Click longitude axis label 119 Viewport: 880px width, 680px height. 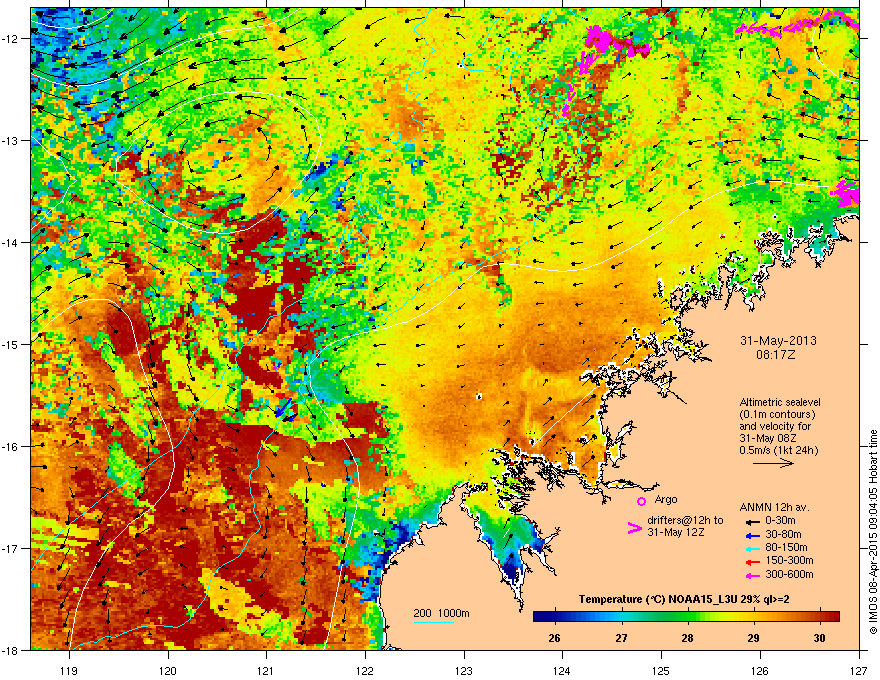pyautogui.click(x=70, y=670)
